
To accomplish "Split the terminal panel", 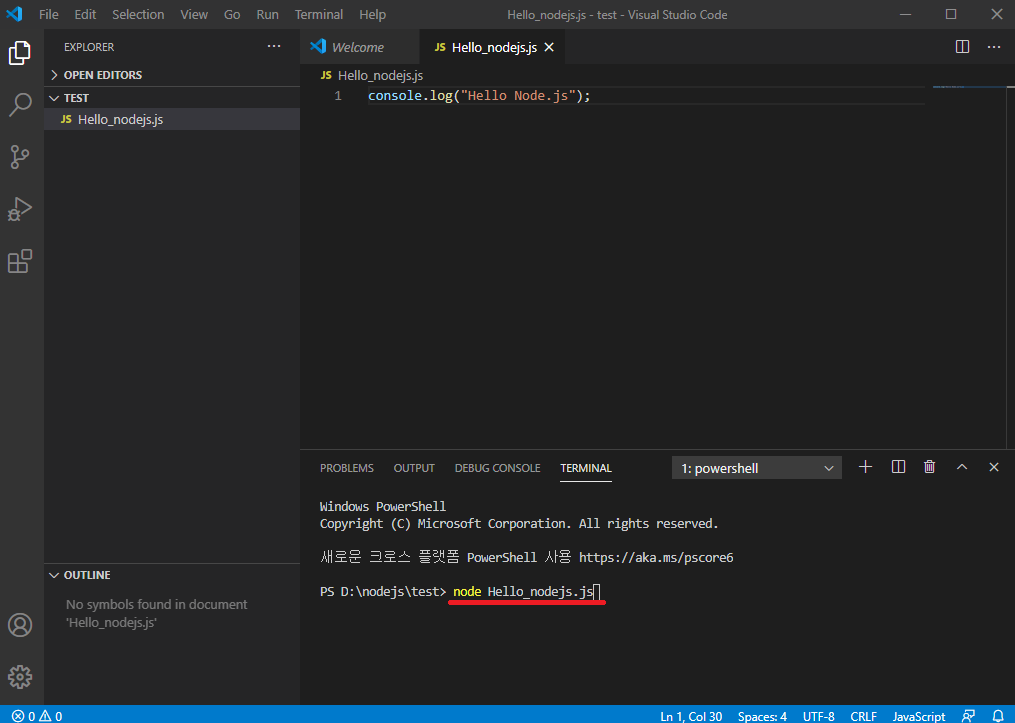I will click(898, 467).
